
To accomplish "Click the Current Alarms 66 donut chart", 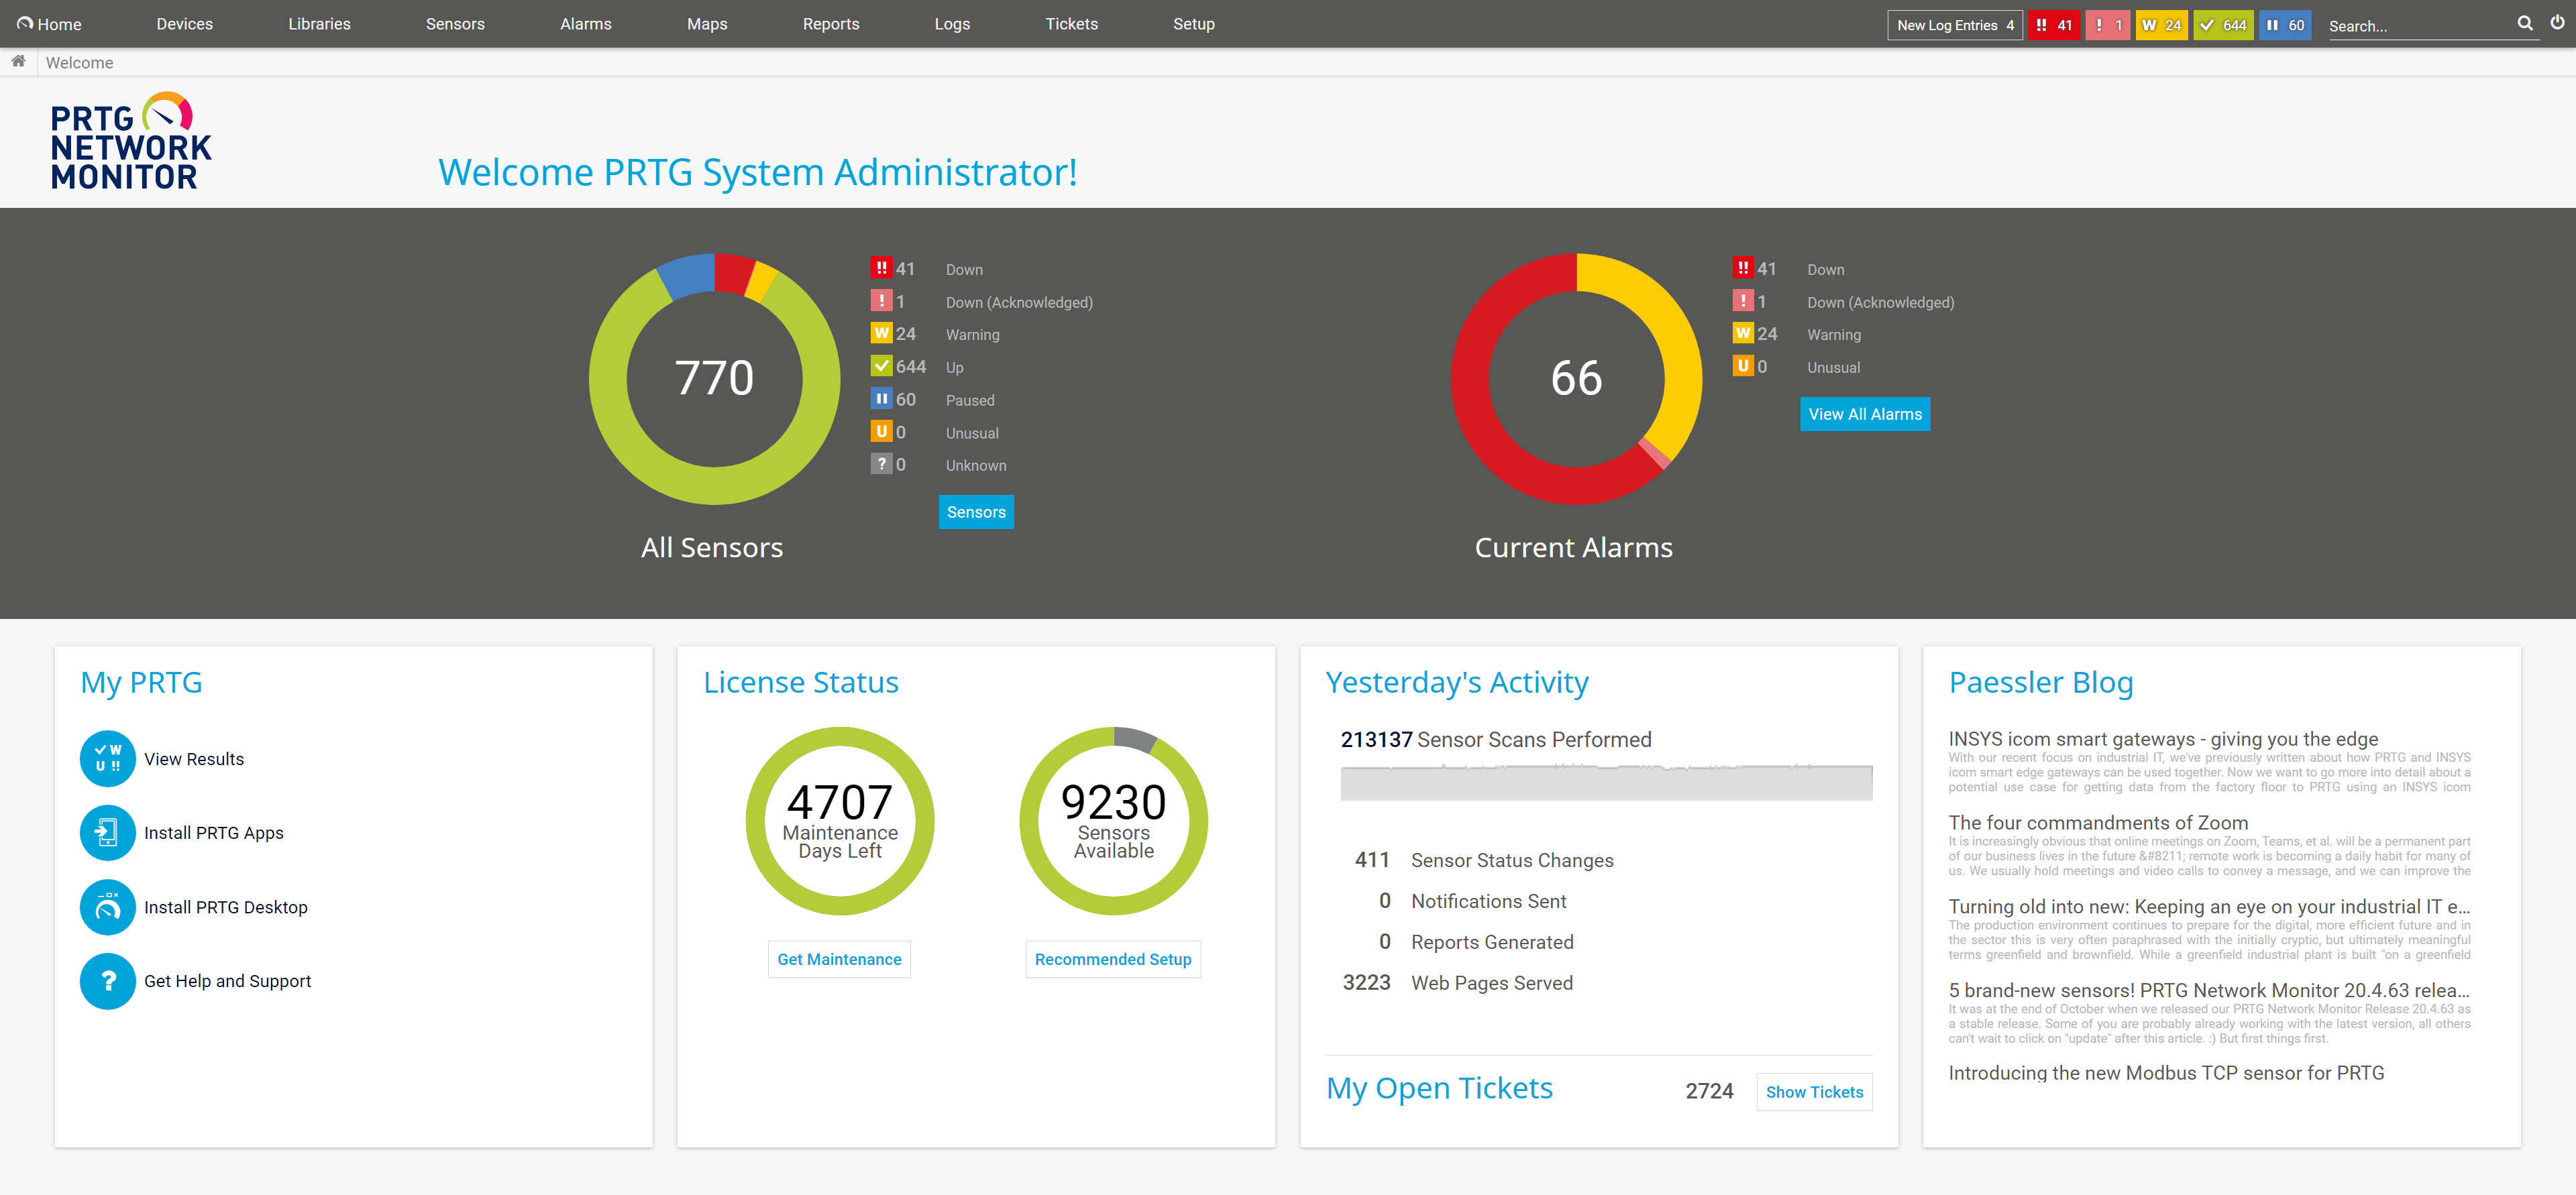I will 1576,379.
